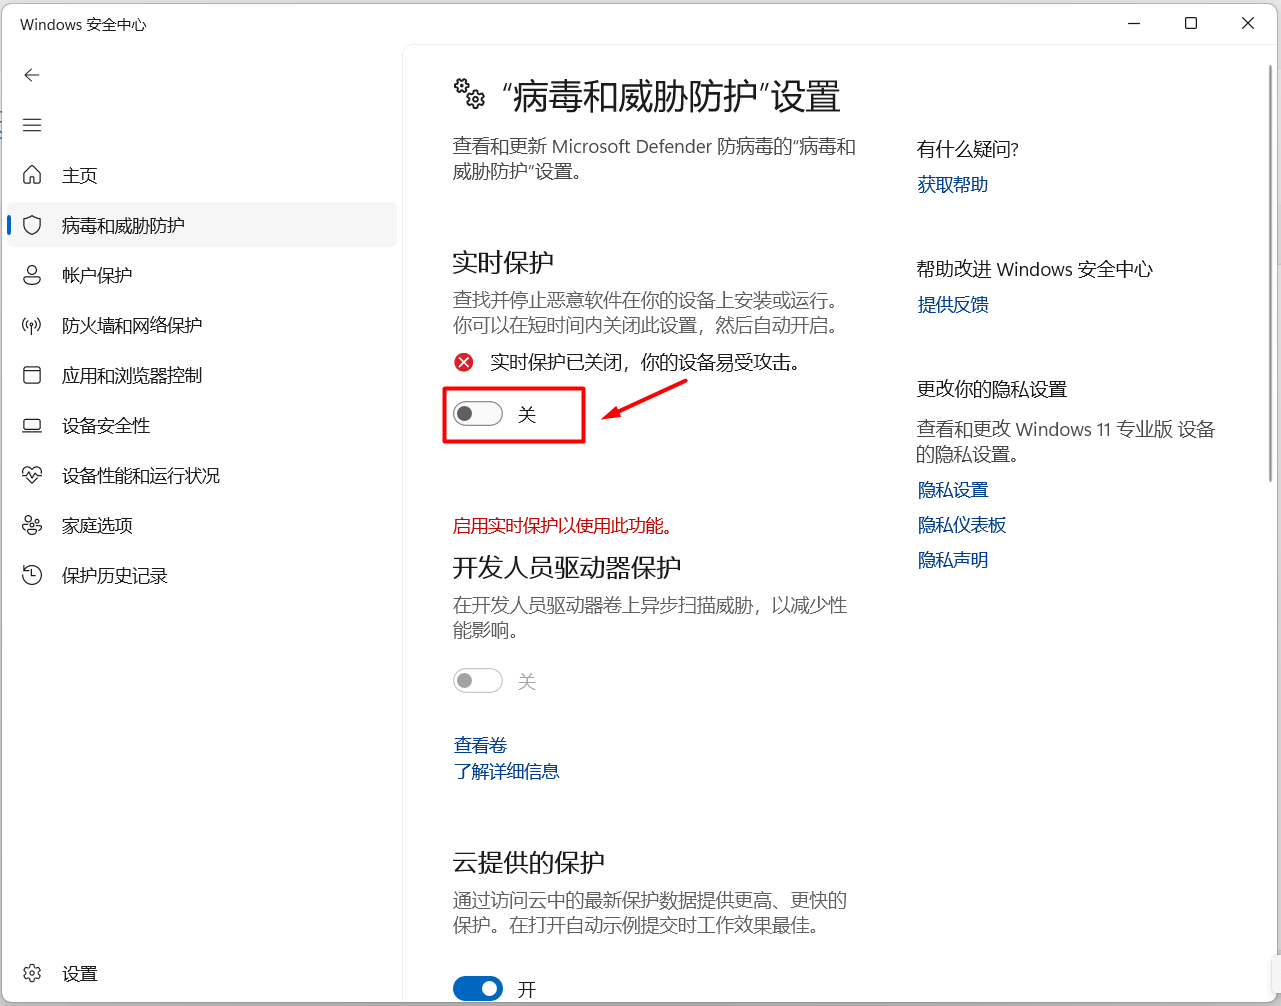Open the 了解详细信息 link

tap(506, 771)
